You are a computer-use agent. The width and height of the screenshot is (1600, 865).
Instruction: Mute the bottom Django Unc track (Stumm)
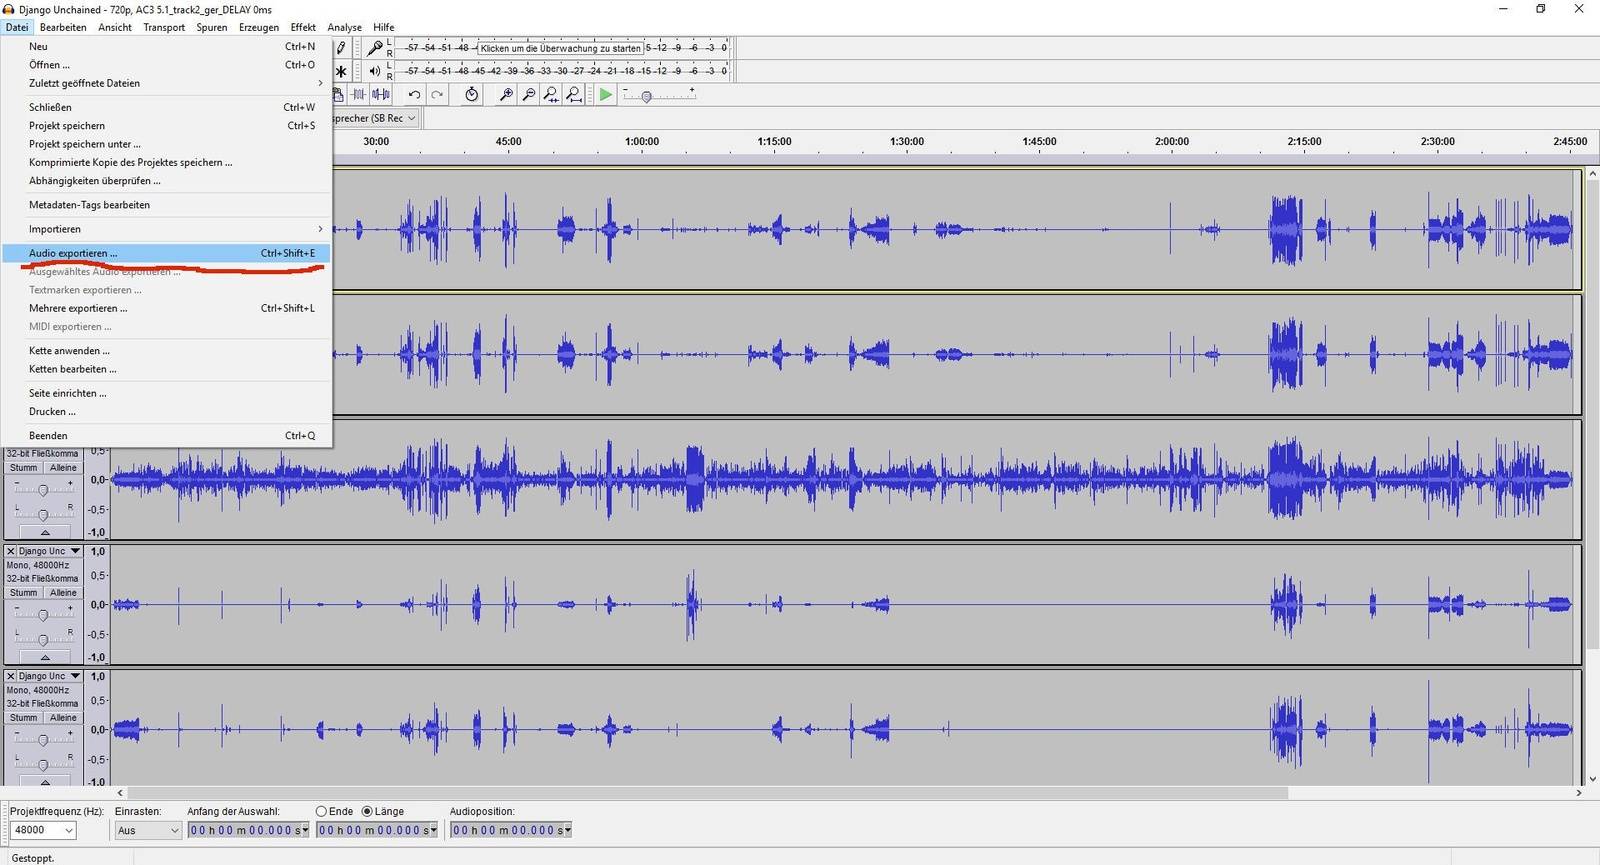tap(23, 718)
